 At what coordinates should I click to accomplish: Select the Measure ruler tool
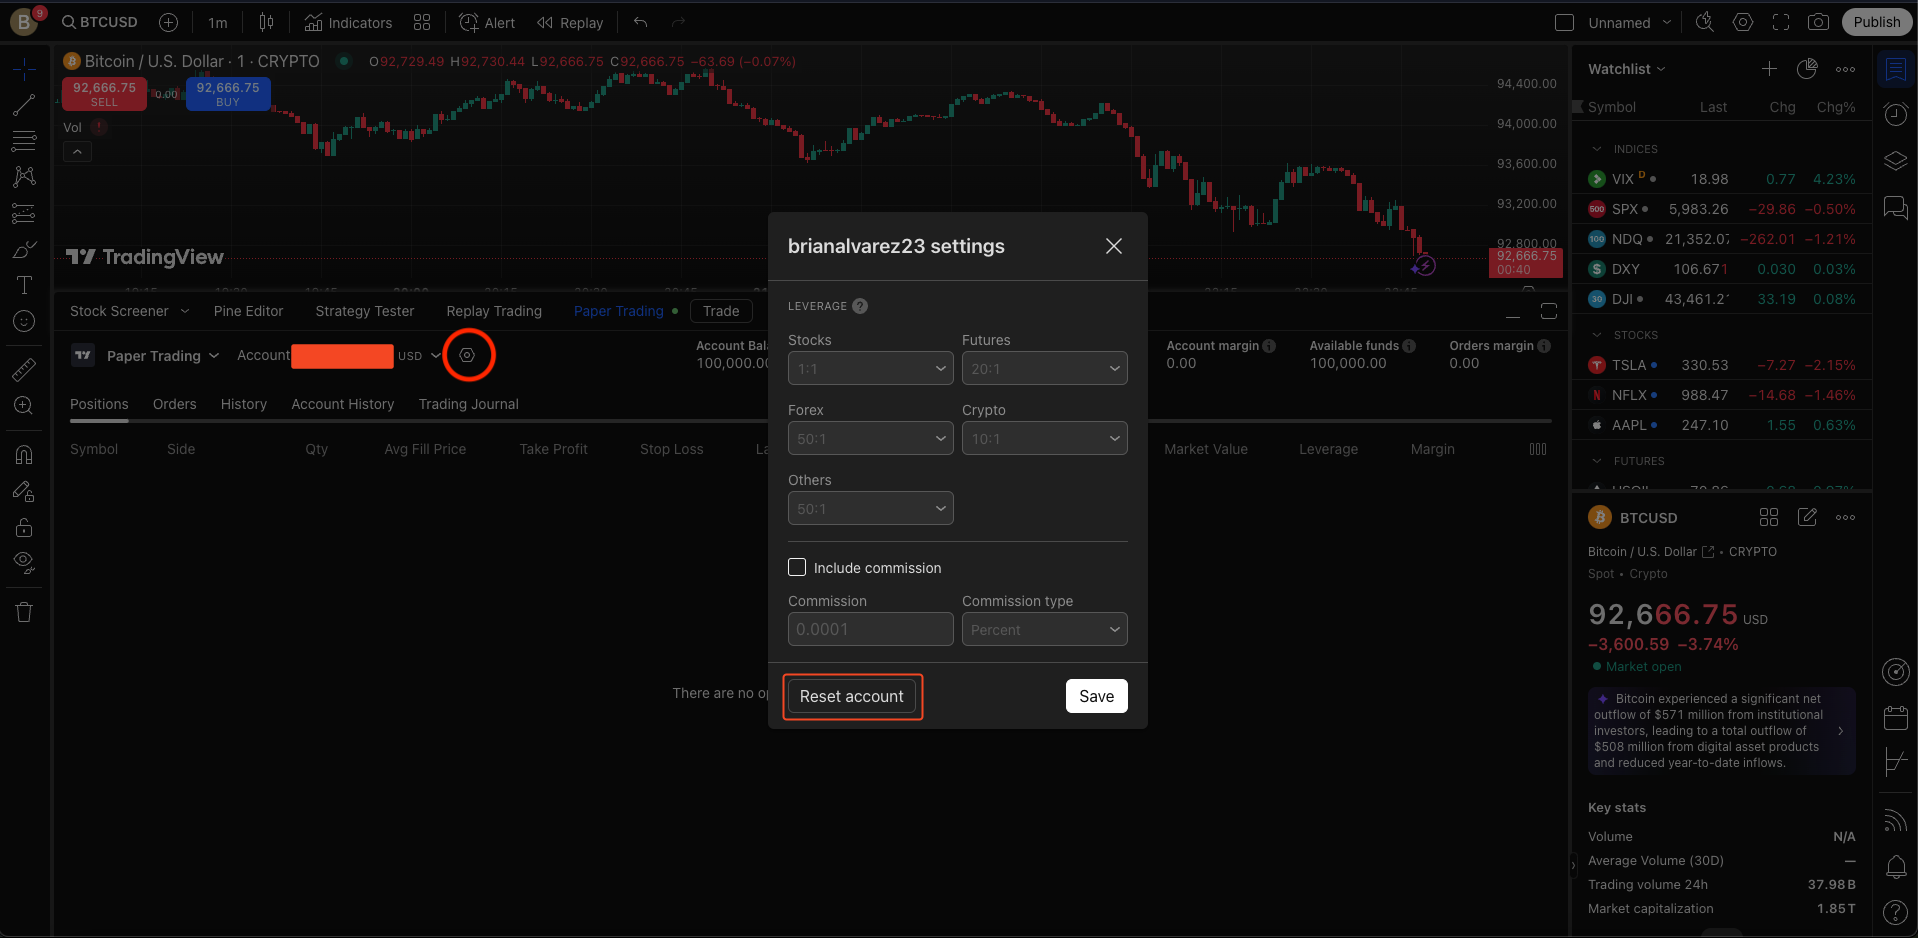(24, 369)
